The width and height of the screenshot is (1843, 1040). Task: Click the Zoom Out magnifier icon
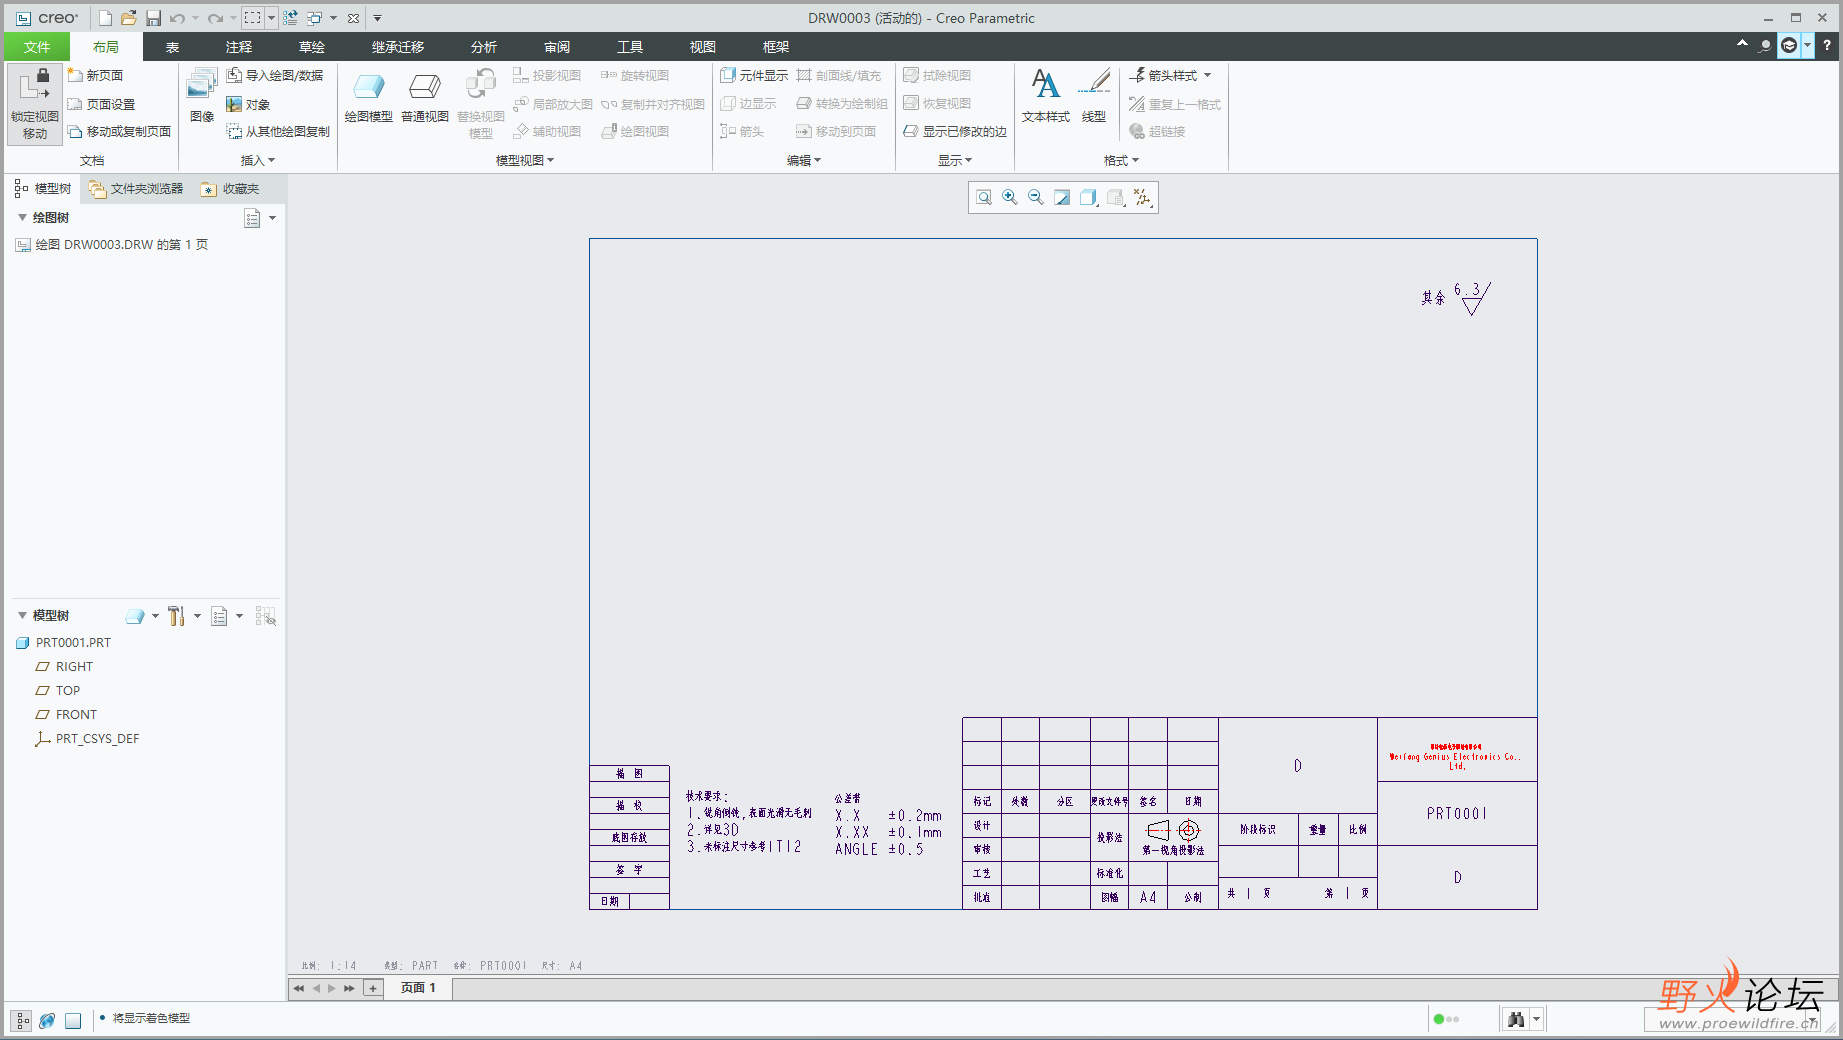(x=1036, y=198)
